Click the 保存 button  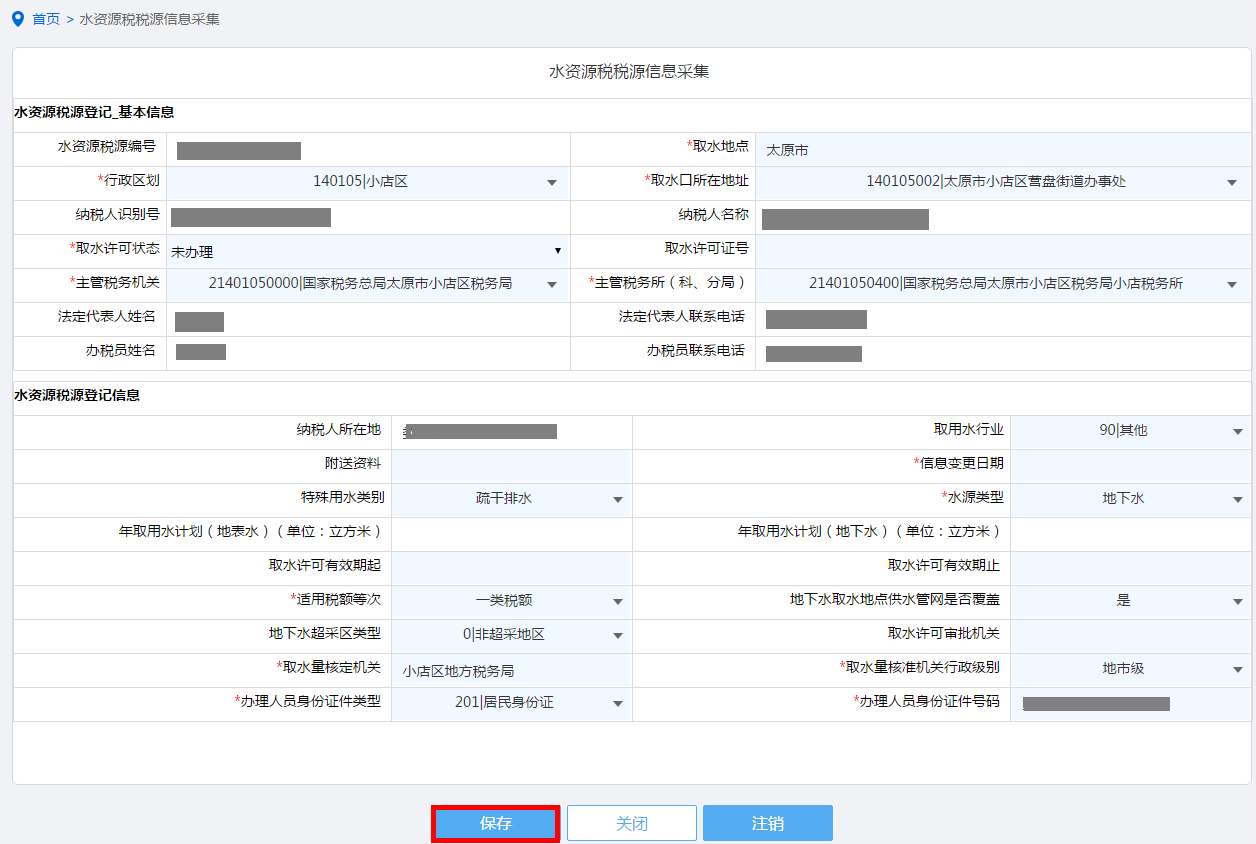pos(496,823)
